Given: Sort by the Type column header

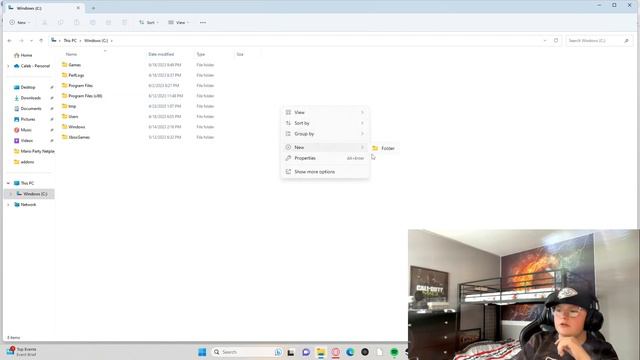Looking at the screenshot, I should pyautogui.click(x=200, y=54).
